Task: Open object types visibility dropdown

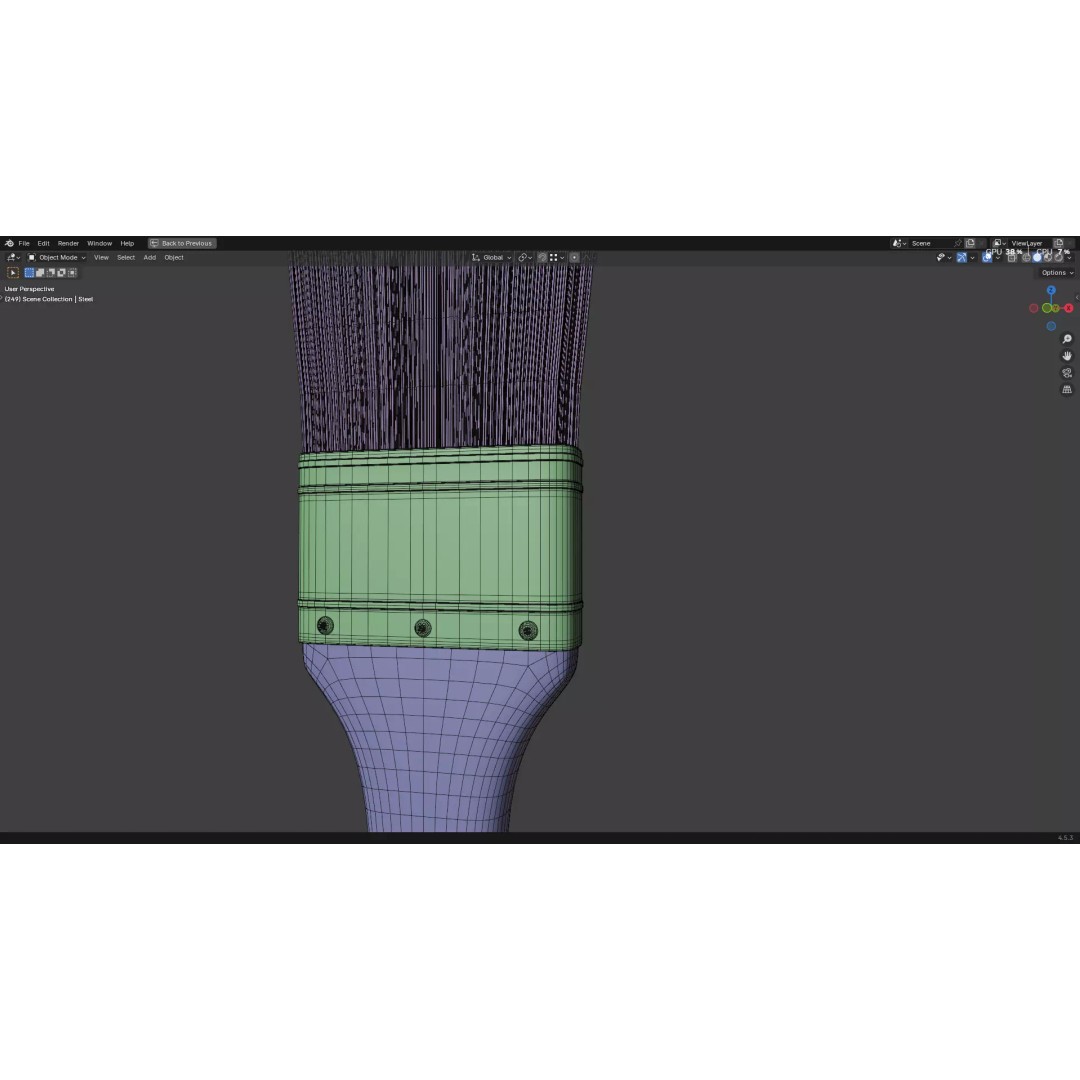Action: pos(944,258)
